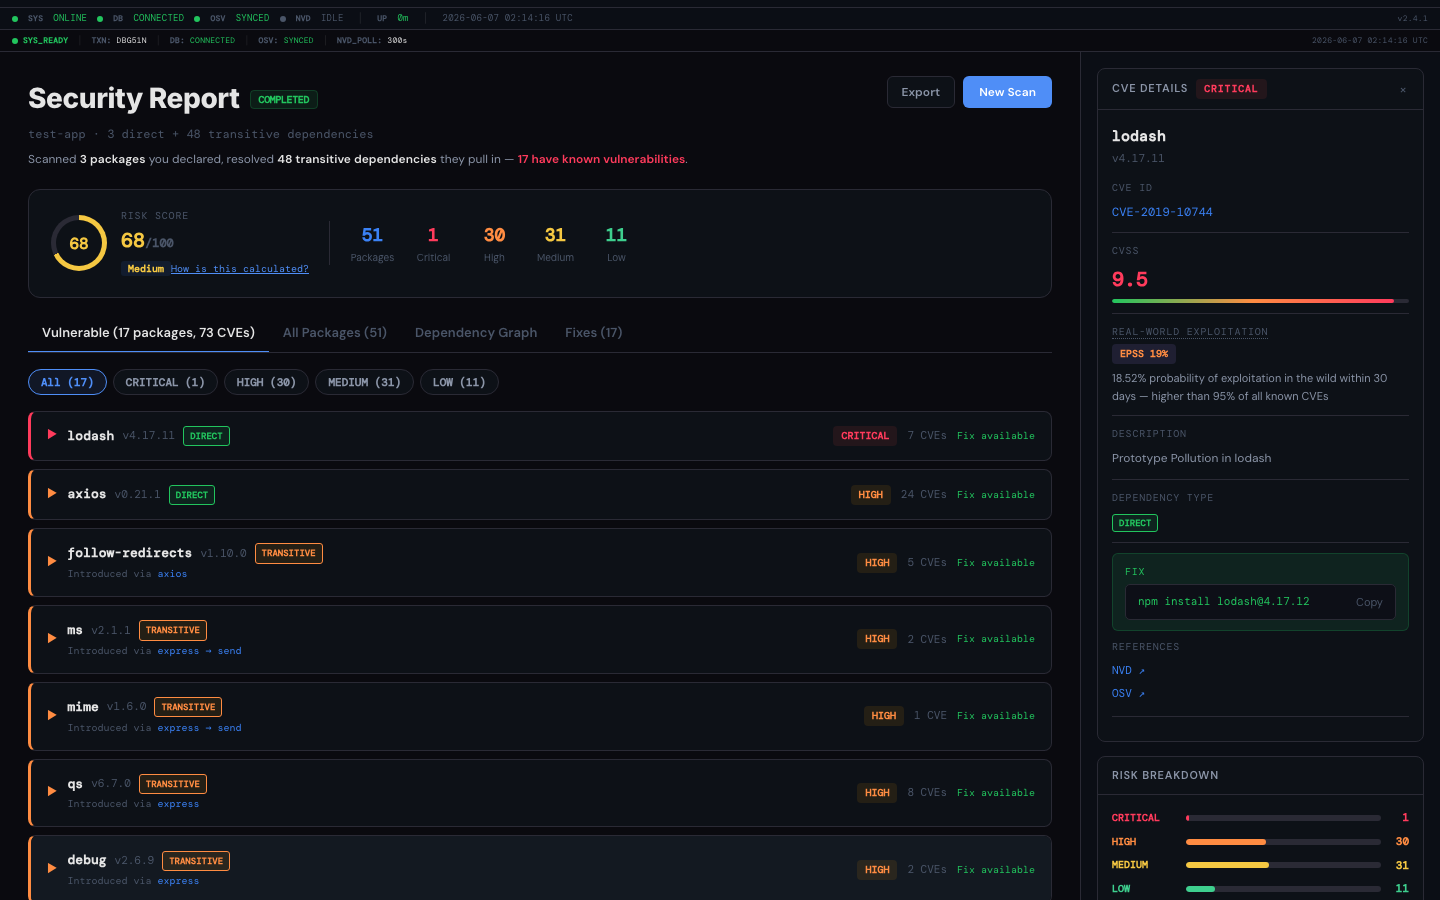Open the Dependency Graph tab
The width and height of the screenshot is (1440, 900).
[476, 333]
